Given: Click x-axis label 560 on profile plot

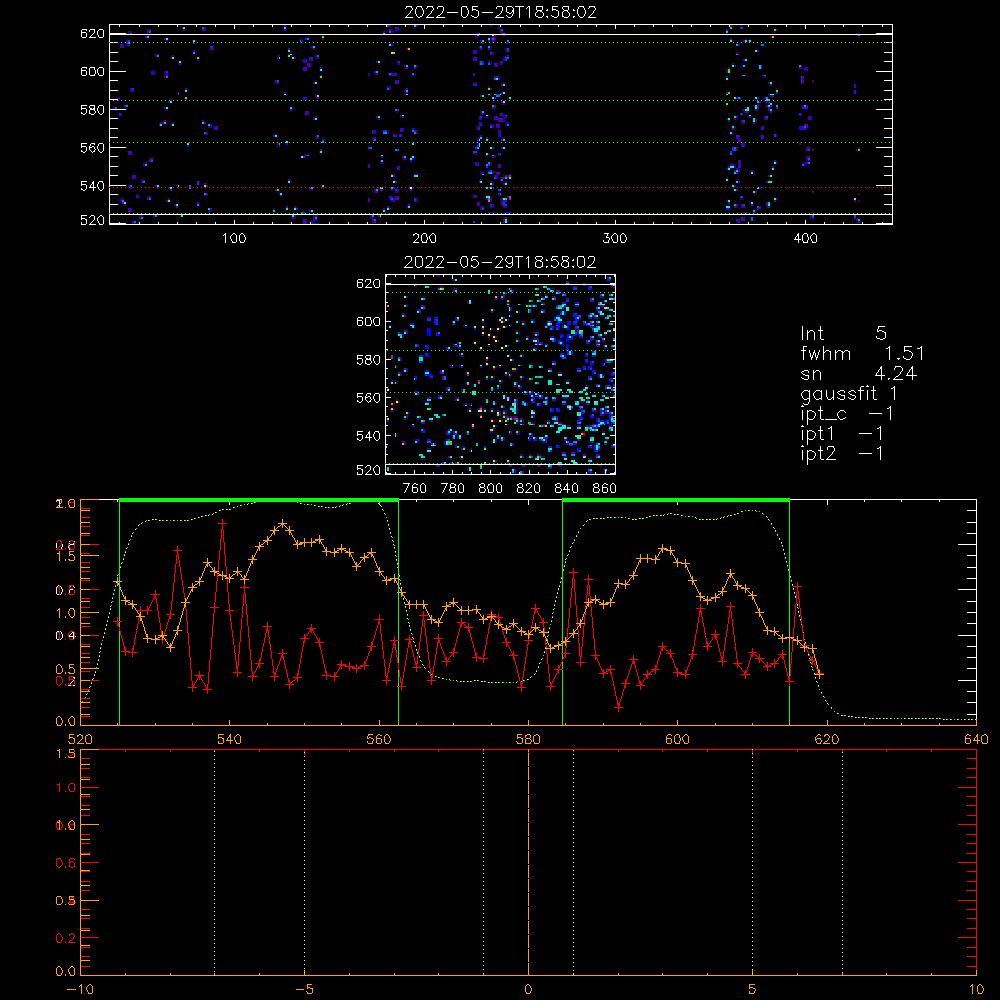Looking at the screenshot, I should point(379,739).
